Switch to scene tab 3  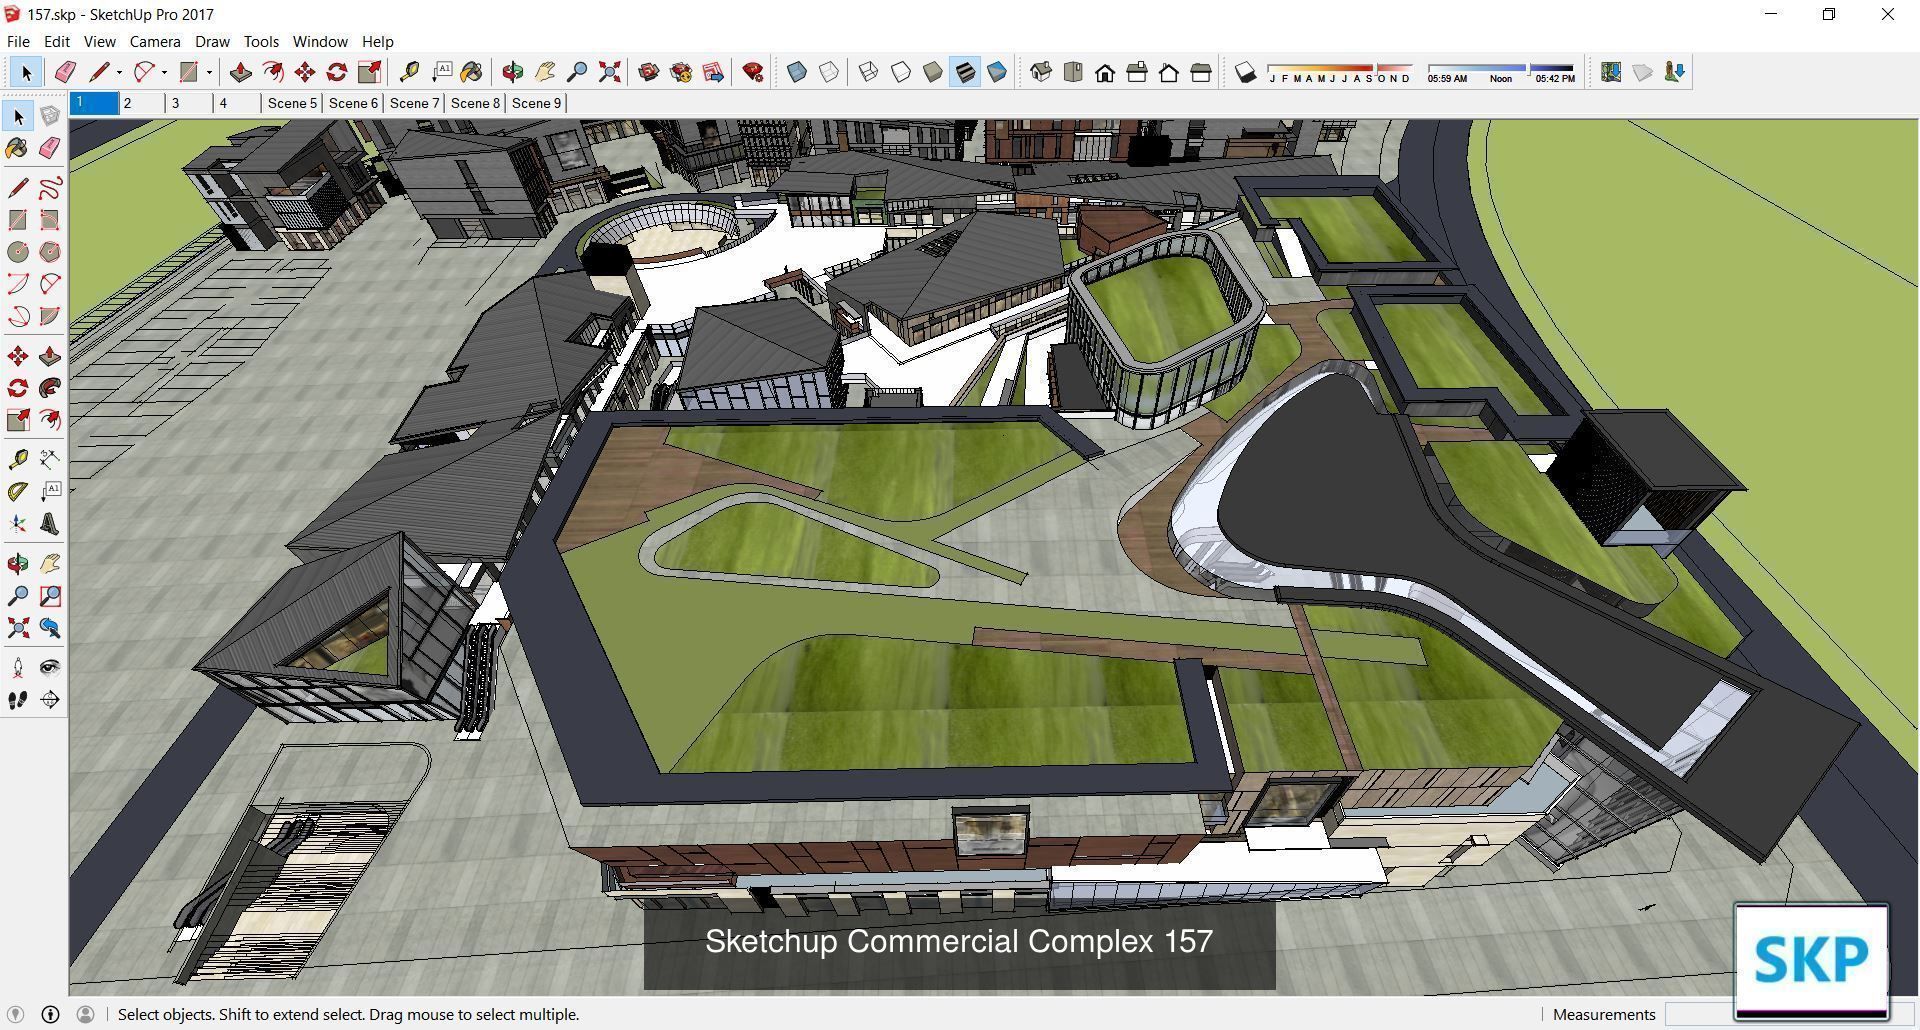coord(190,103)
